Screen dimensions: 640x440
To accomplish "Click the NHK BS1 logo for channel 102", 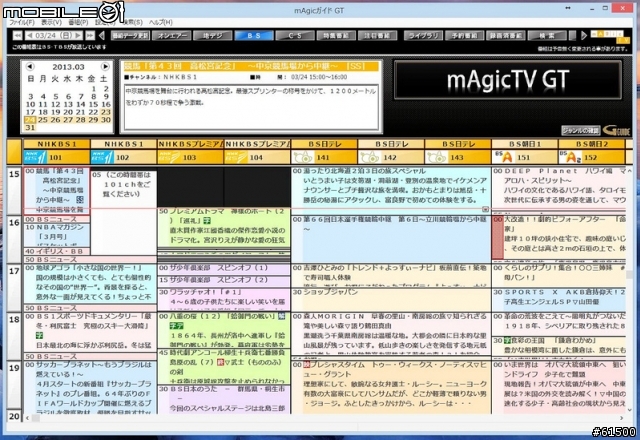I will [102, 157].
